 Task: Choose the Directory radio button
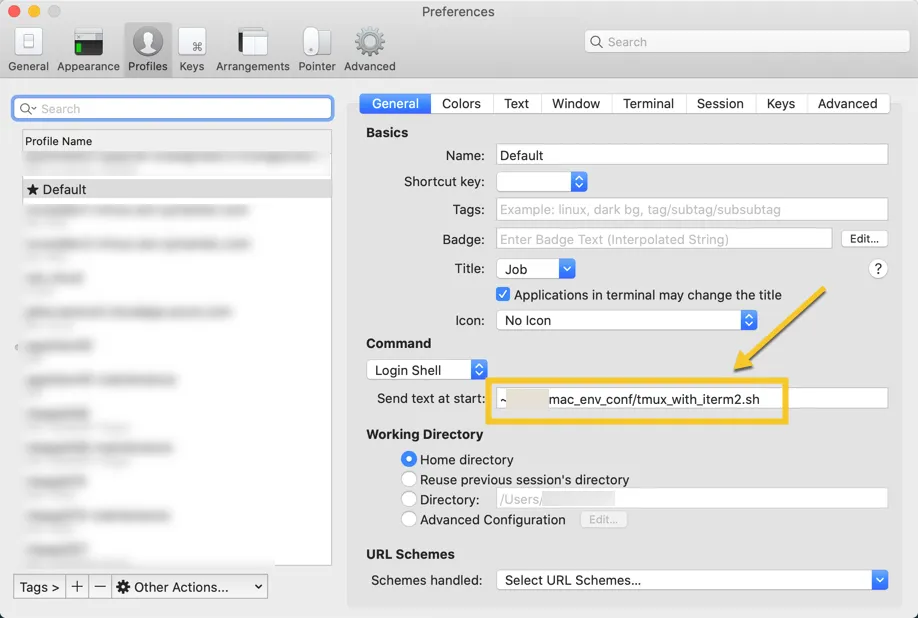tap(409, 500)
